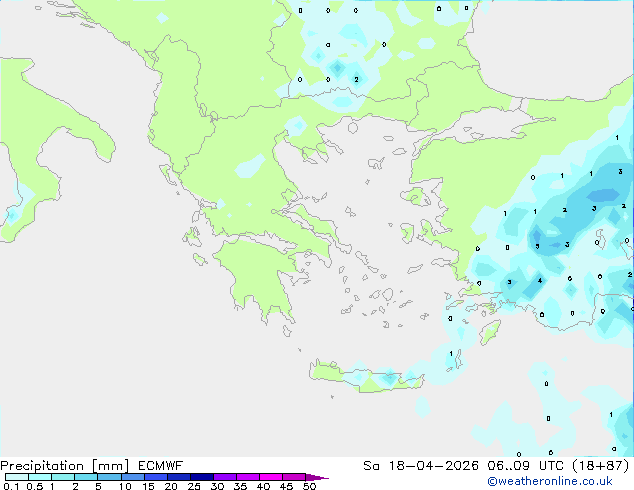Select the 35–40 mm legend color box
This screenshot has width=634, height=490.
point(248,477)
